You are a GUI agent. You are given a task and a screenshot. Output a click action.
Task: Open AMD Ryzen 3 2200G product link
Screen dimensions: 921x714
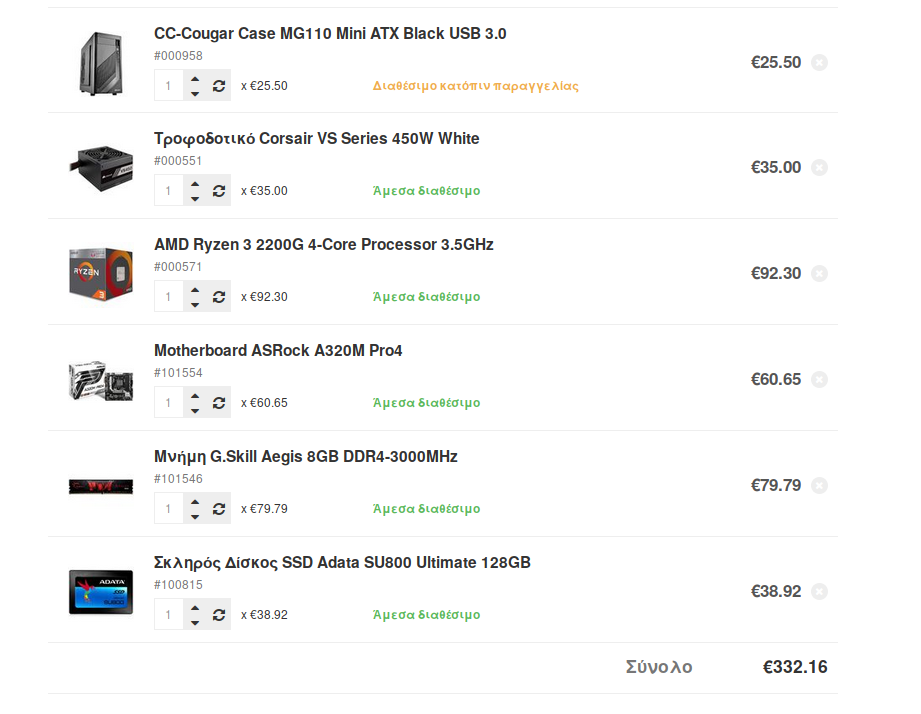(x=324, y=244)
